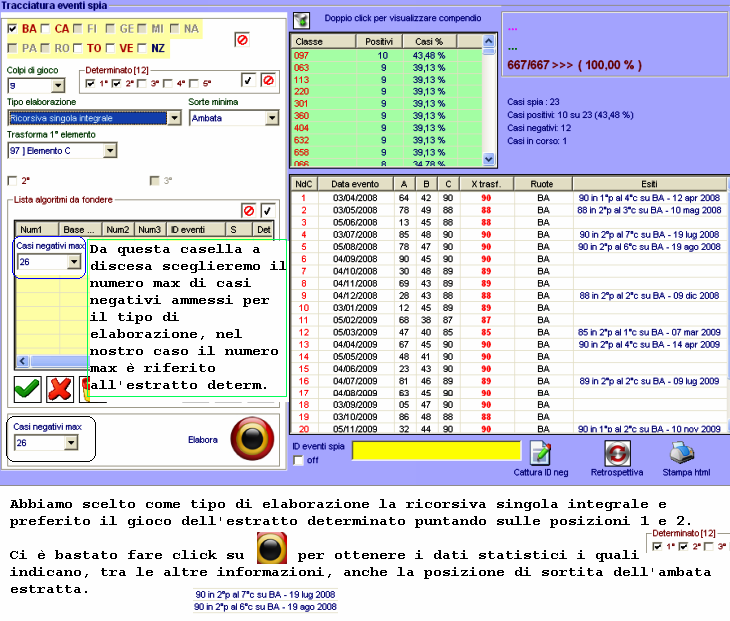Click the '667/667 >>> ( 100,00 % )' text
This screenshot has height=621, width=730.
click(x=575, y=65)
